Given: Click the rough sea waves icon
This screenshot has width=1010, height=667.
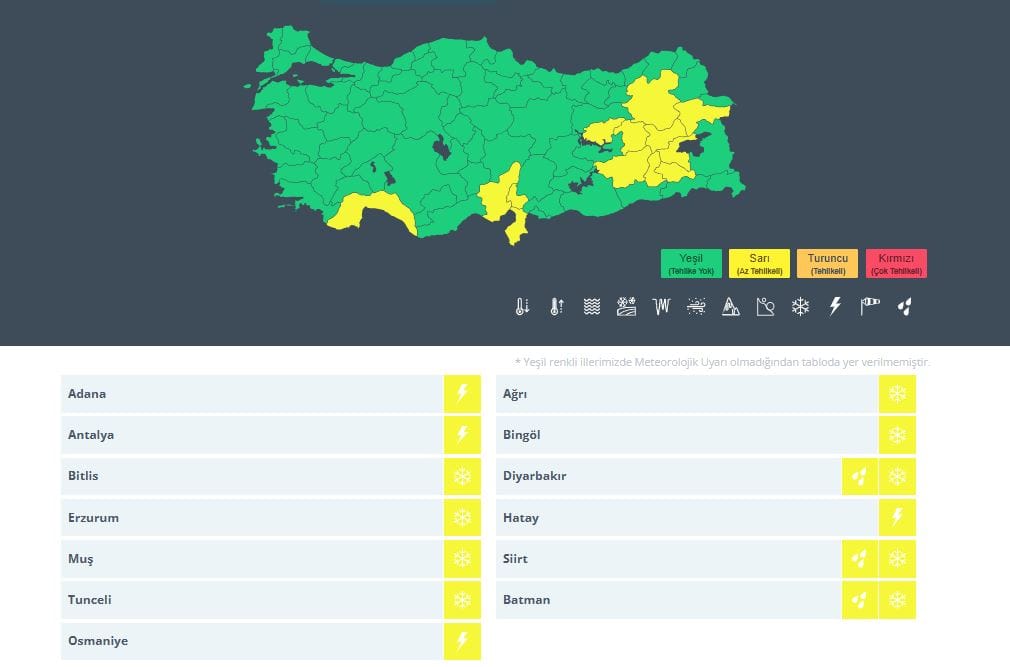Looking at the screenshot, I should tap(590, 307).
